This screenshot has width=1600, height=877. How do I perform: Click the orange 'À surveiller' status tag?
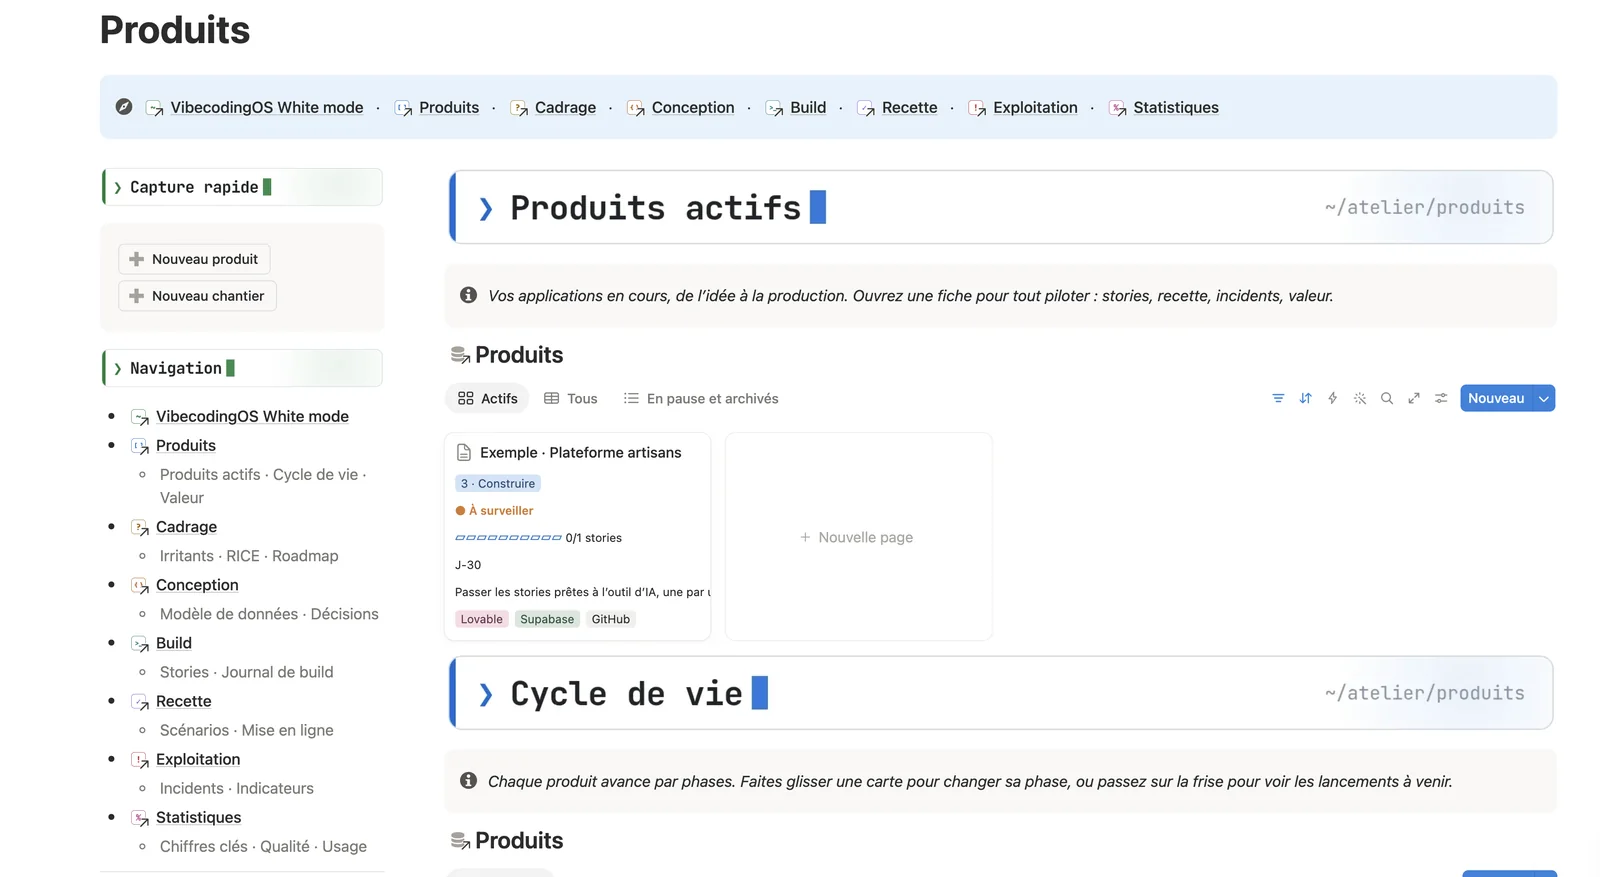[494, 510]
